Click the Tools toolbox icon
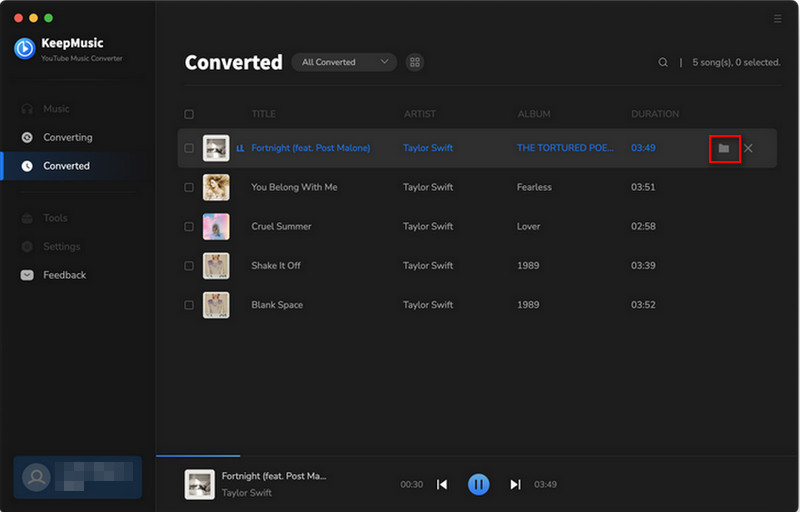This screenshot has width=800, height=512. [x=27, y=218]
